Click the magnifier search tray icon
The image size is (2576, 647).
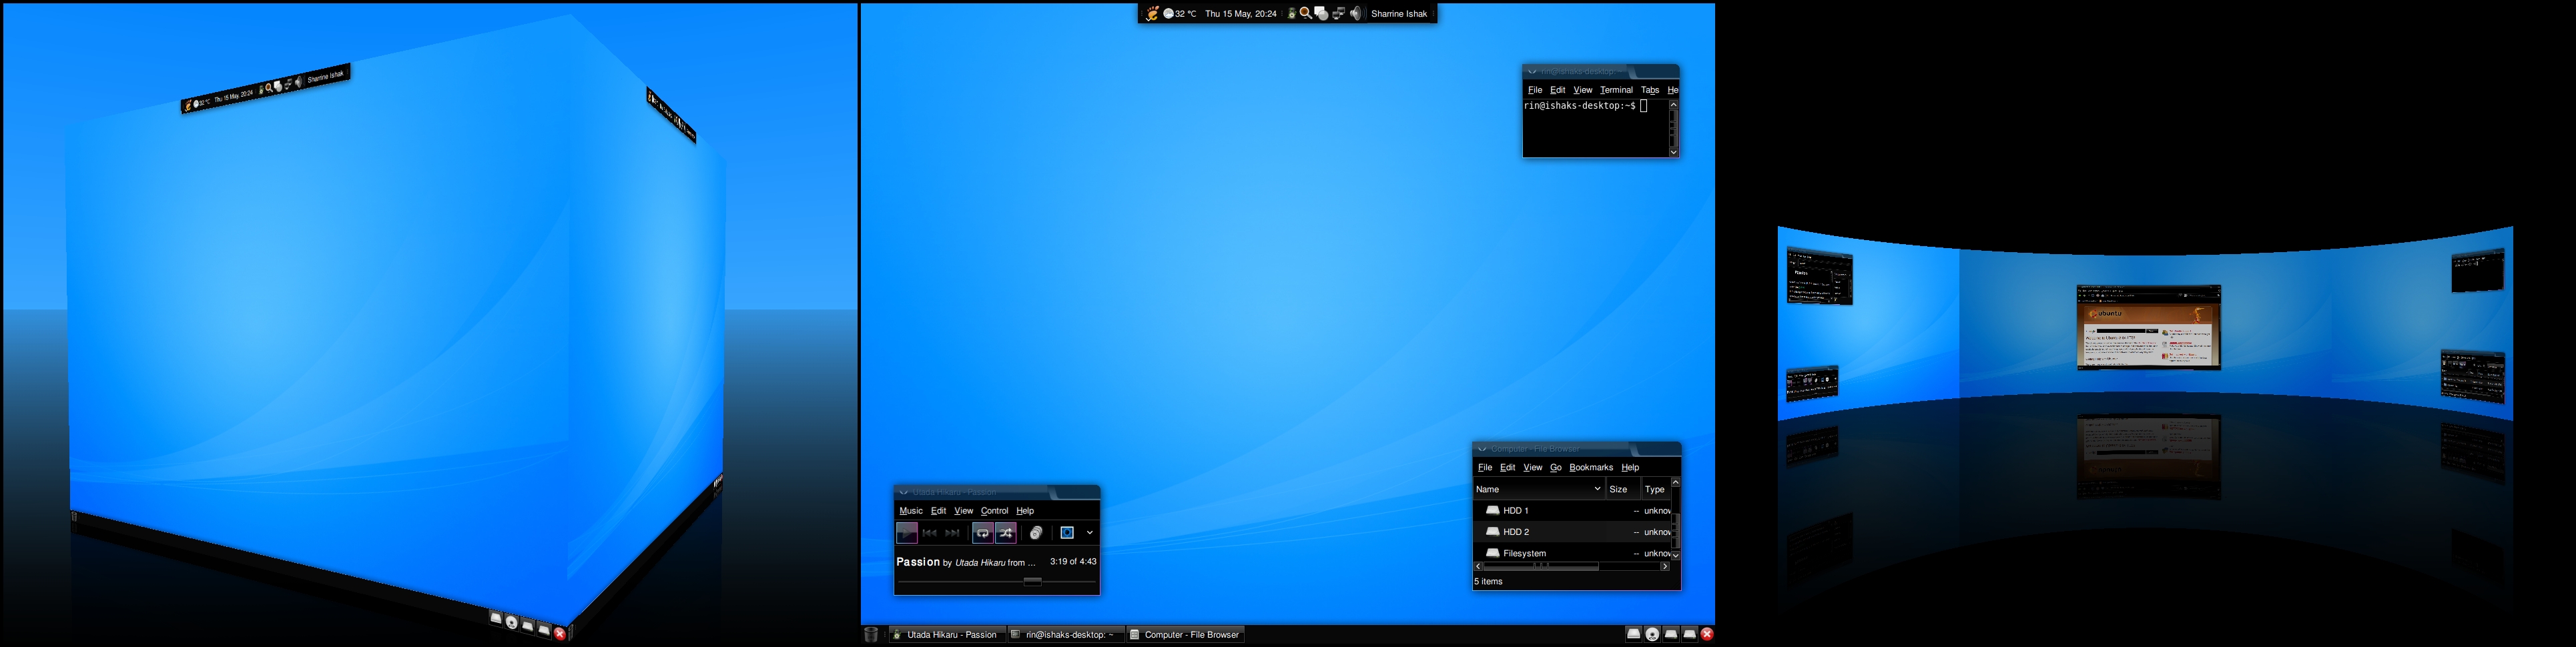pyautogui.click(x=1305, y=14)
